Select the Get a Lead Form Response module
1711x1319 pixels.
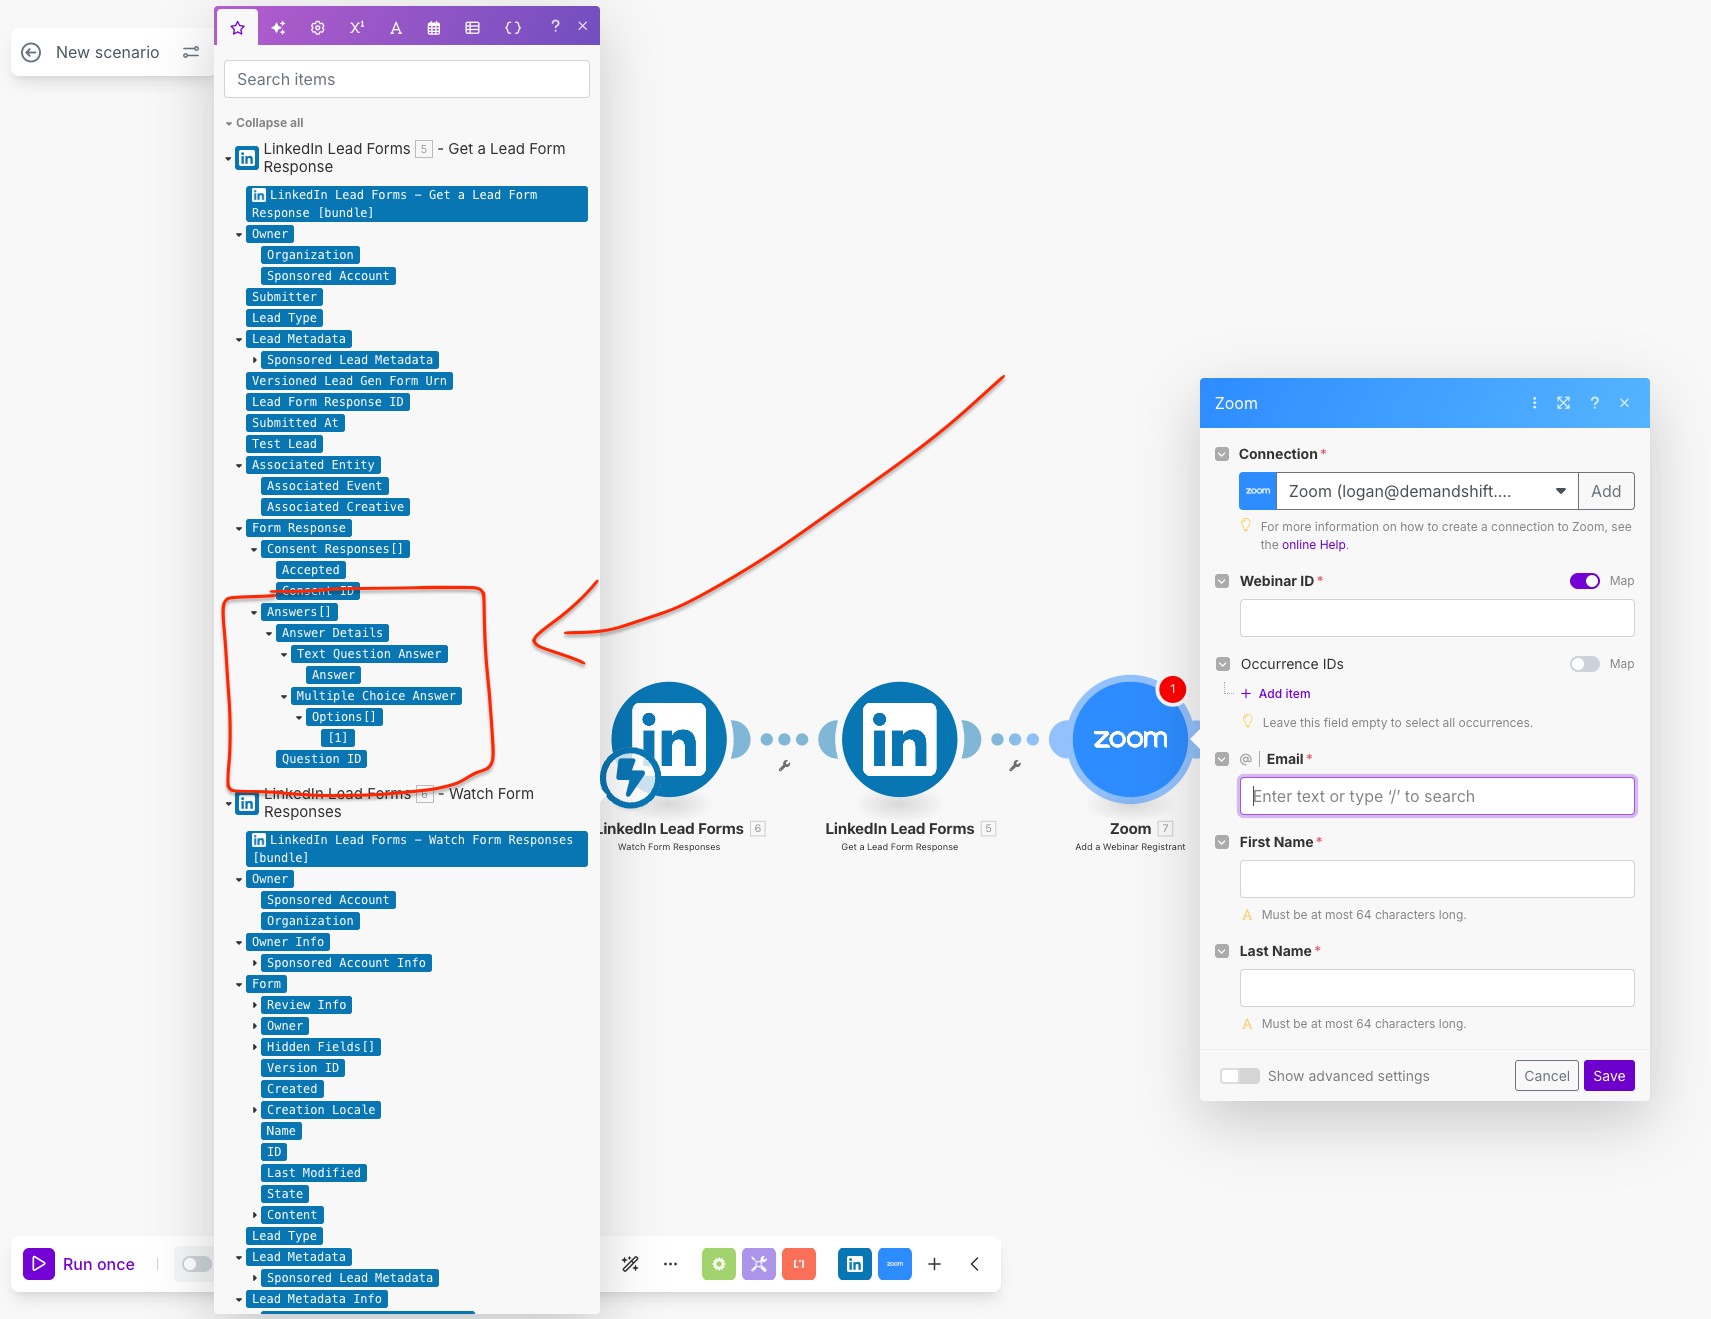pyautogui.click(x=900, y=739)
